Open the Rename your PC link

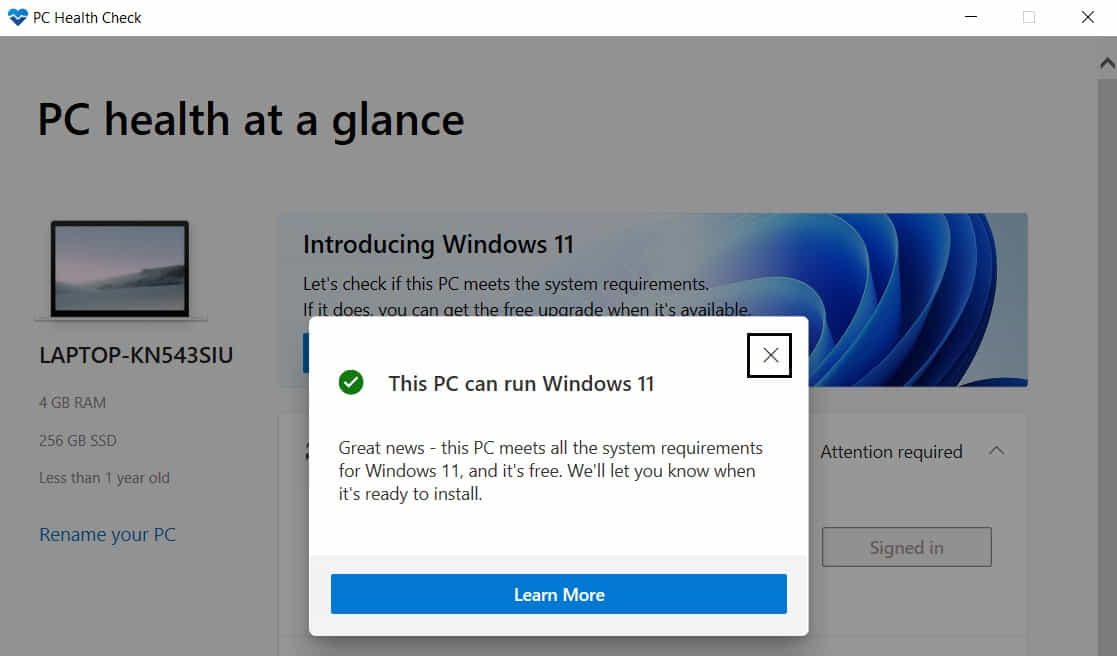coord(108,534)
